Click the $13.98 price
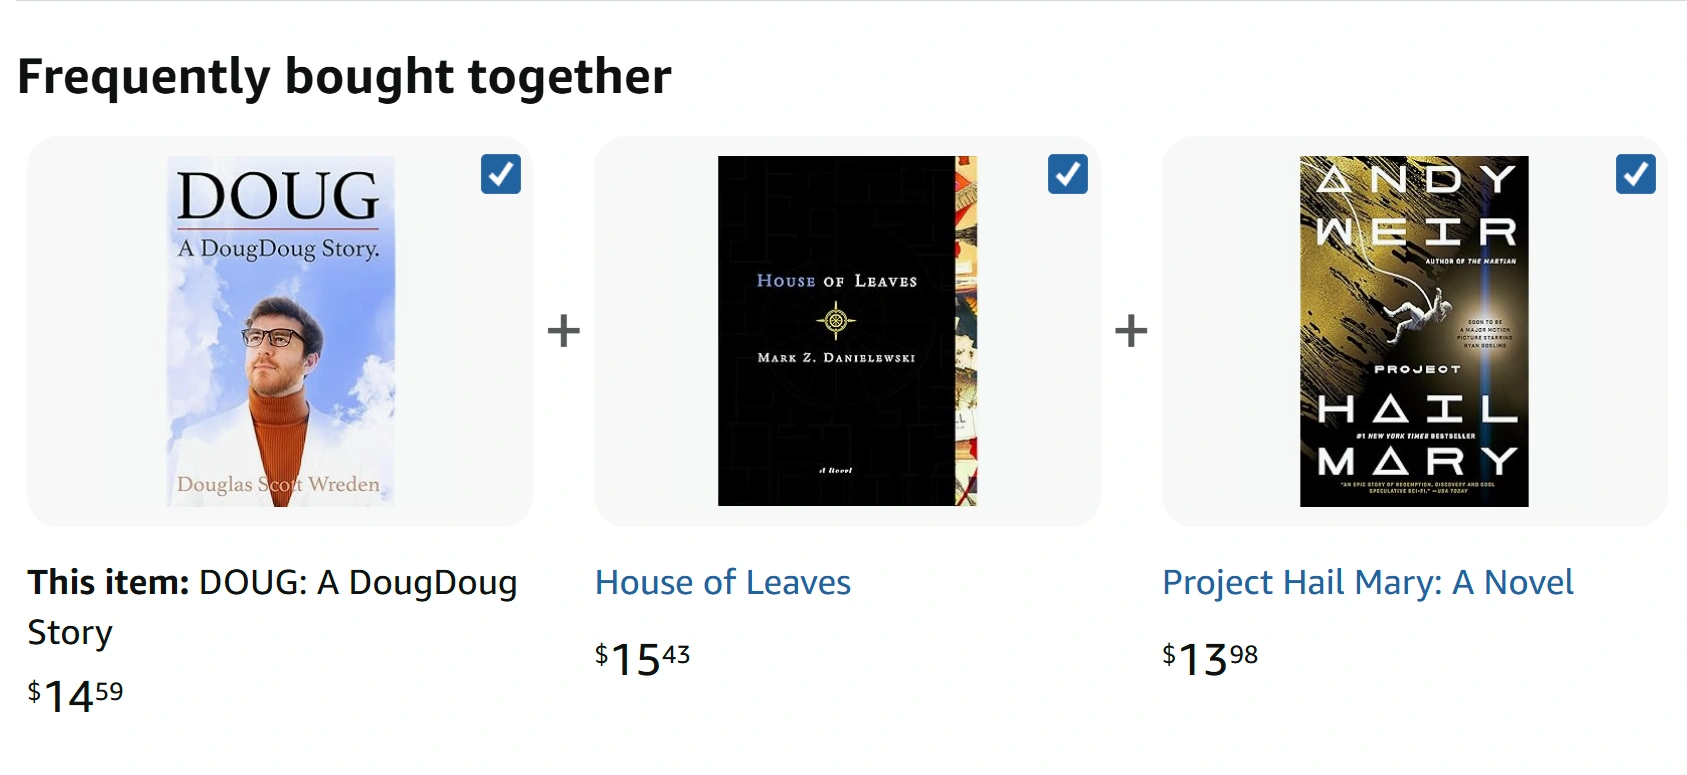Screen dimensions: 1687x775 tap(1210, 658)
